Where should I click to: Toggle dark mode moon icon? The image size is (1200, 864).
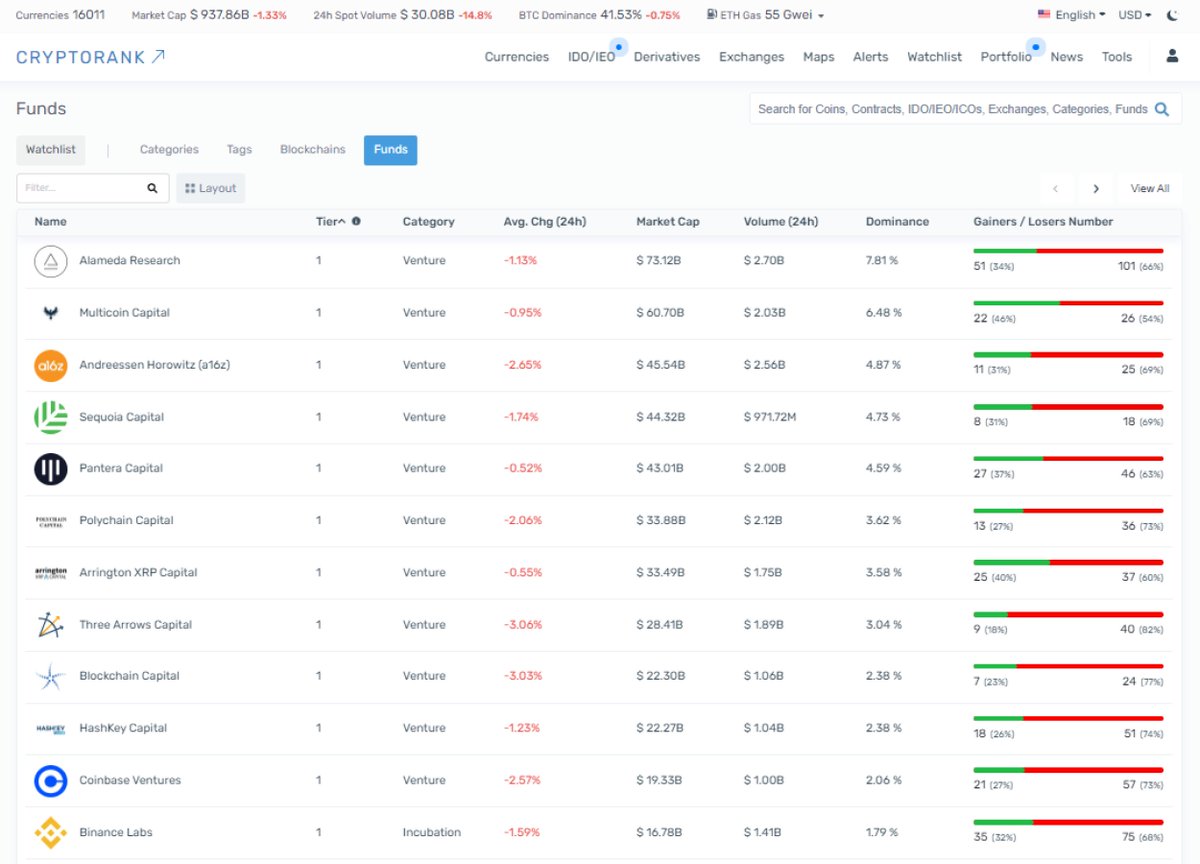coord(1173,15)
